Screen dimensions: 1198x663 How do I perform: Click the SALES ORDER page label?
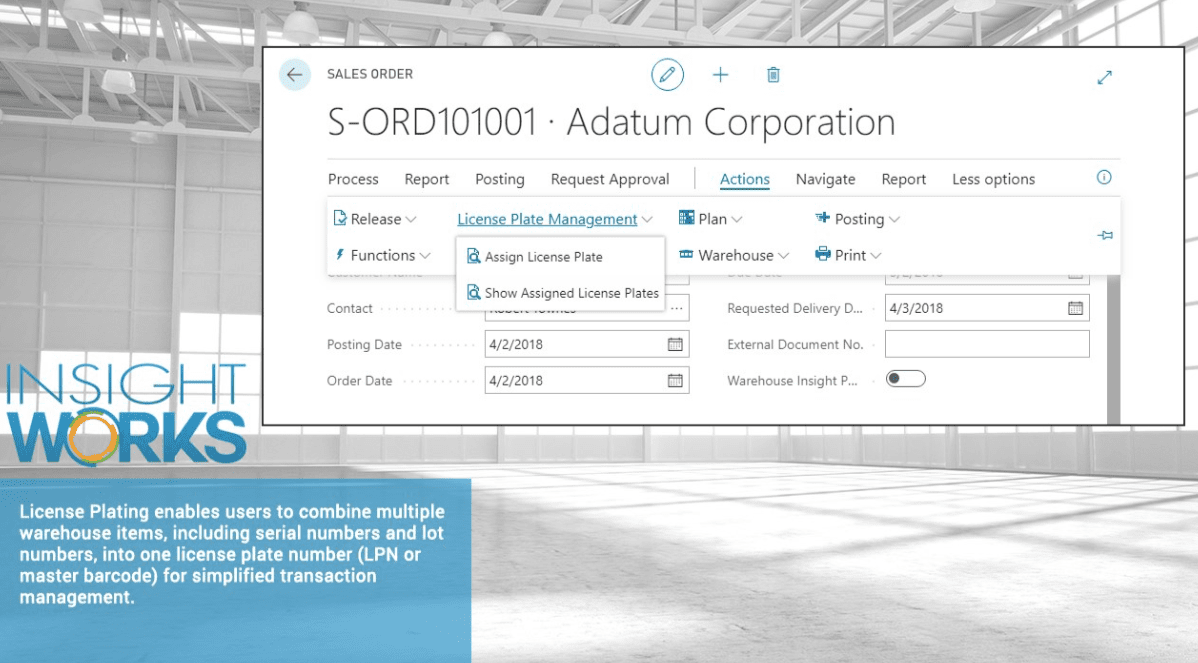tap(370, 74)
